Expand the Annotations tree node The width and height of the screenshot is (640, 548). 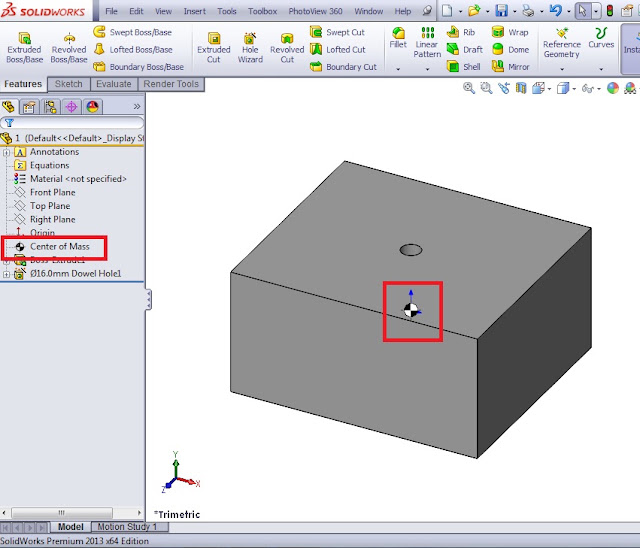tap(6, 153)
